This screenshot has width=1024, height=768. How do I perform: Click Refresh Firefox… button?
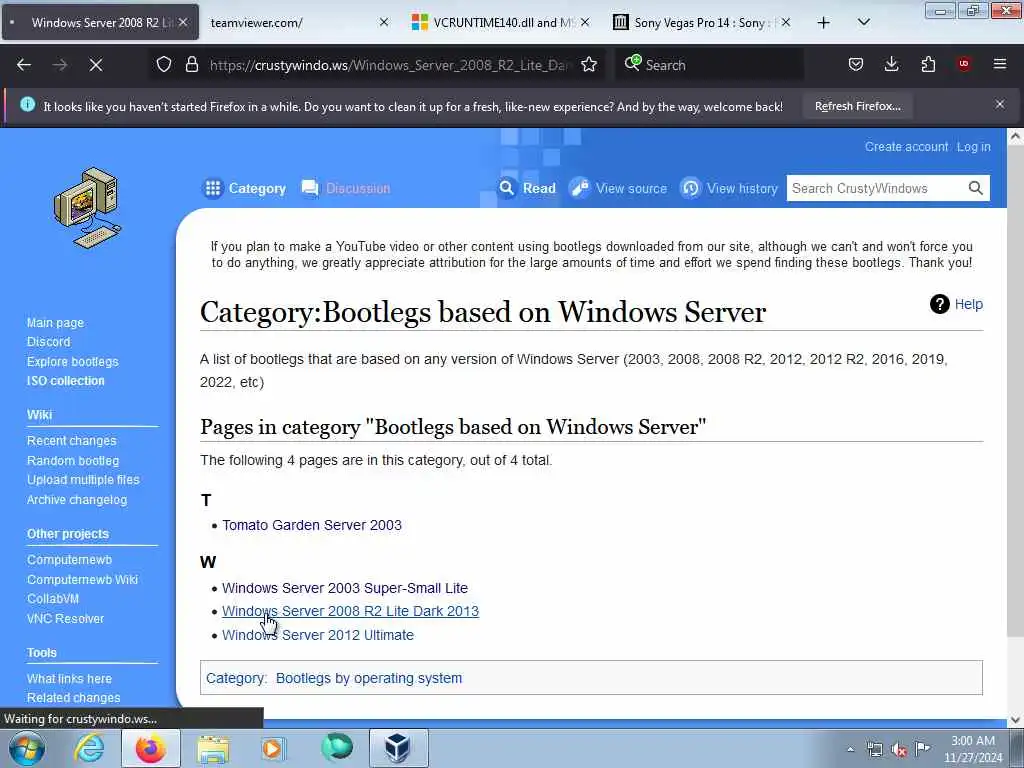pos(857,106)
